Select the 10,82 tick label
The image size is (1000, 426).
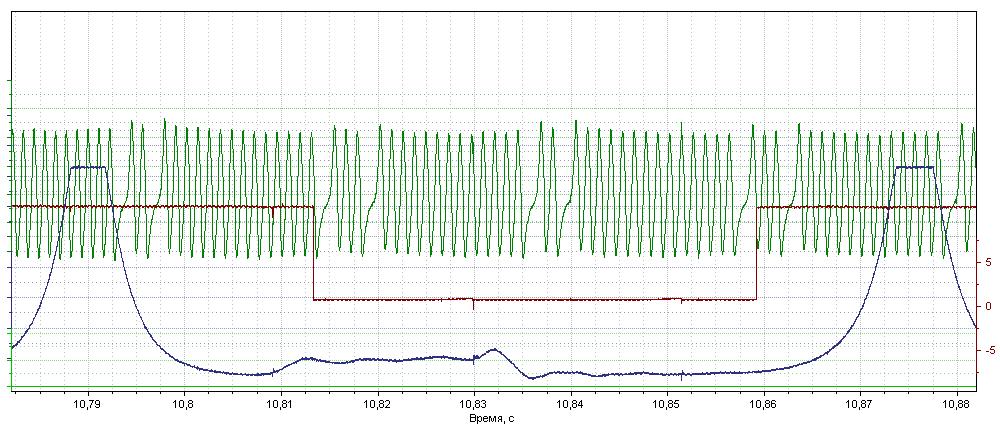click(x=378, y=404)
